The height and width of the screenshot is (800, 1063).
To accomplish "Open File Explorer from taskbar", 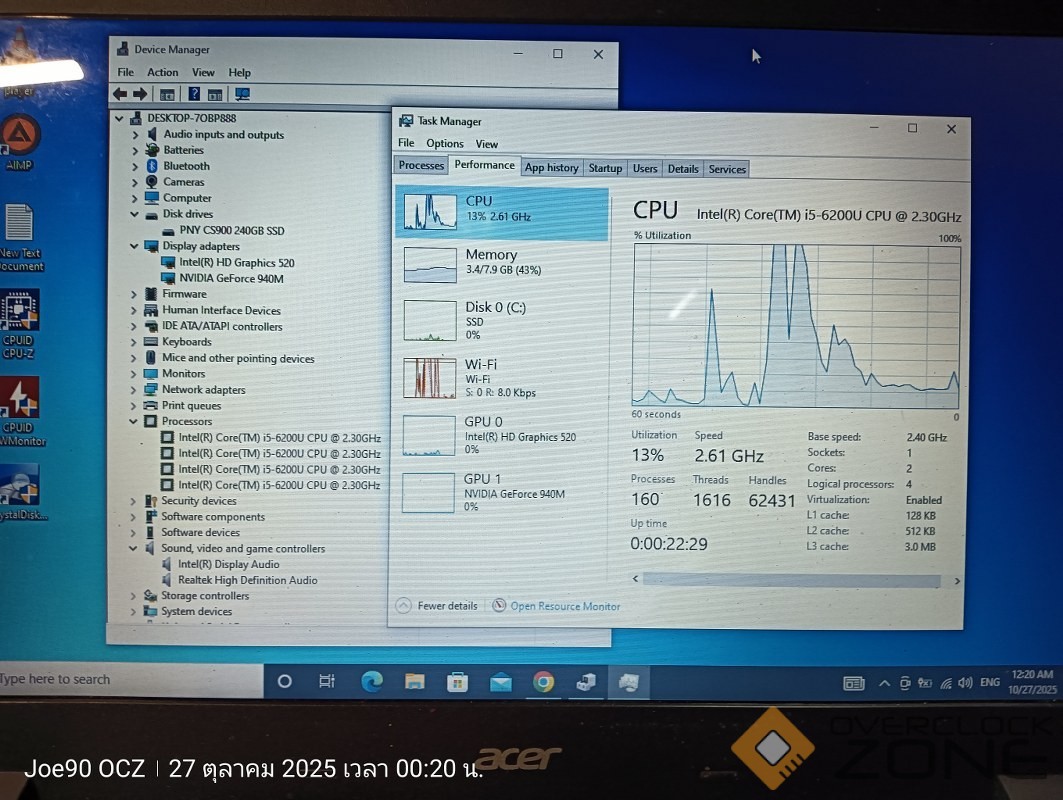I will [415, 681].
